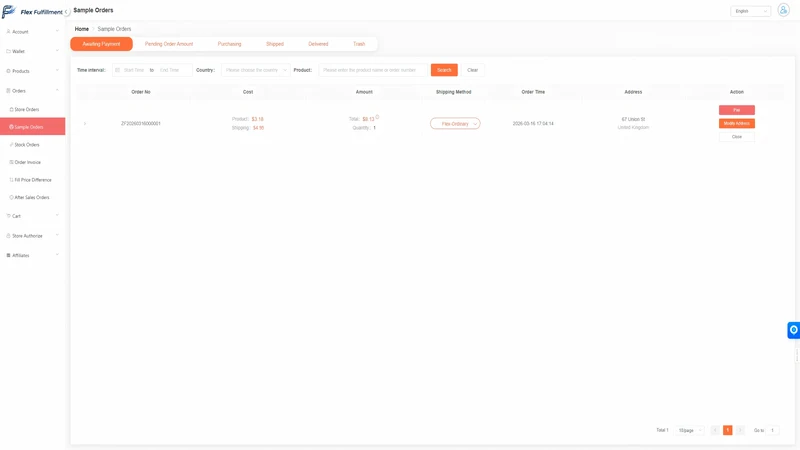Switch to the Trash tab
800x450 pixels.
[359, 44]
